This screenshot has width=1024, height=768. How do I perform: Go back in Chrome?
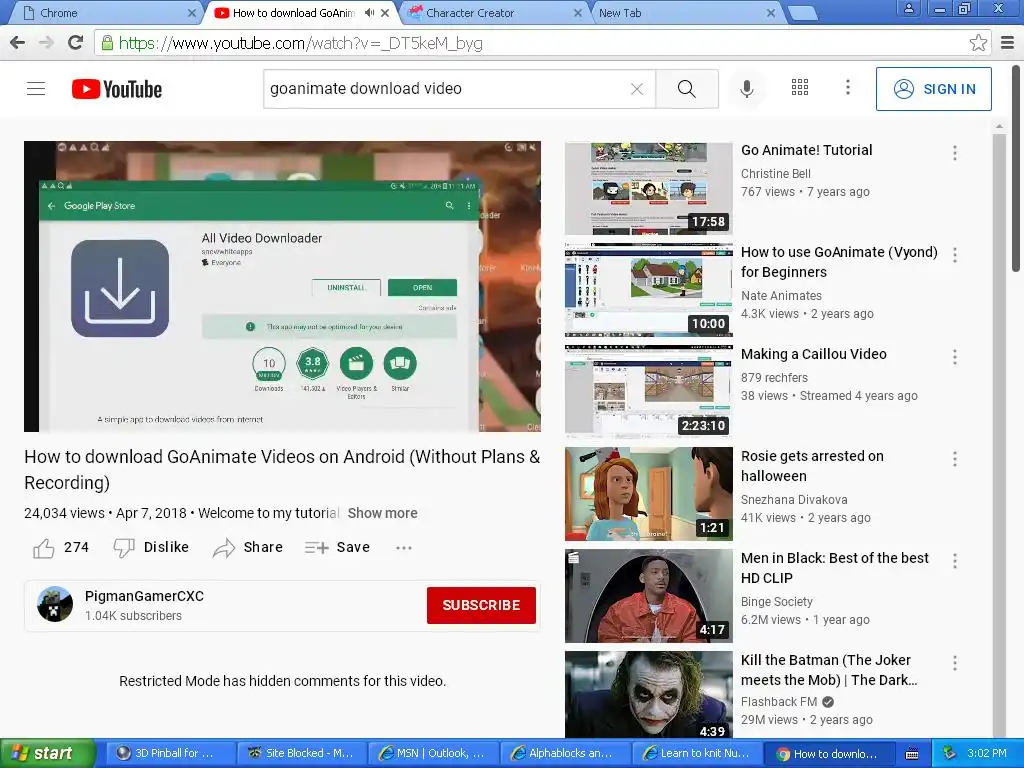click(18, 42)
